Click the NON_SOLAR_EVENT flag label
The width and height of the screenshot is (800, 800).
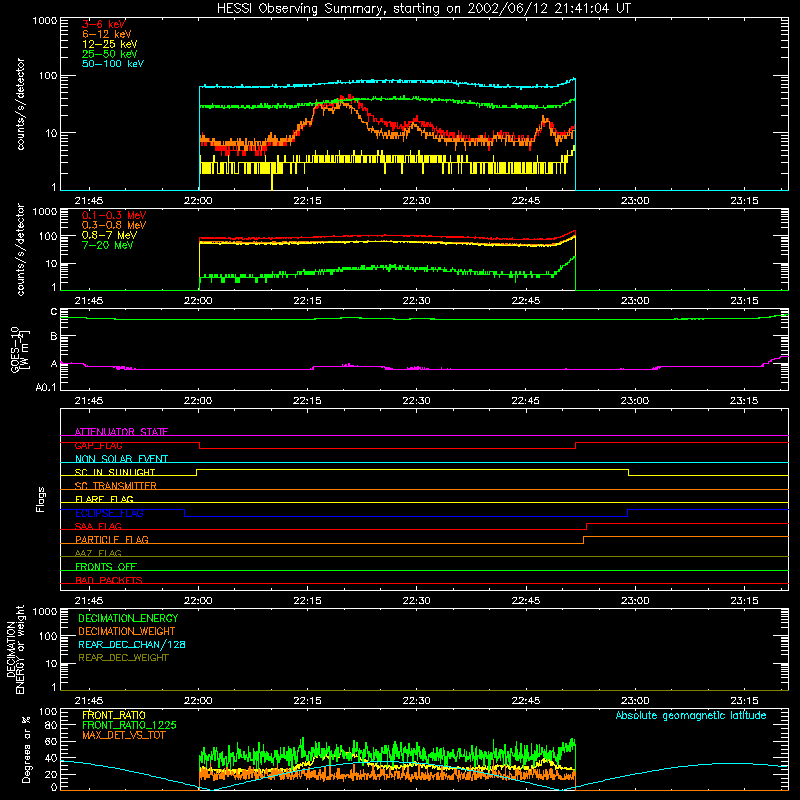pyautogui.click(x=121, y=459)
